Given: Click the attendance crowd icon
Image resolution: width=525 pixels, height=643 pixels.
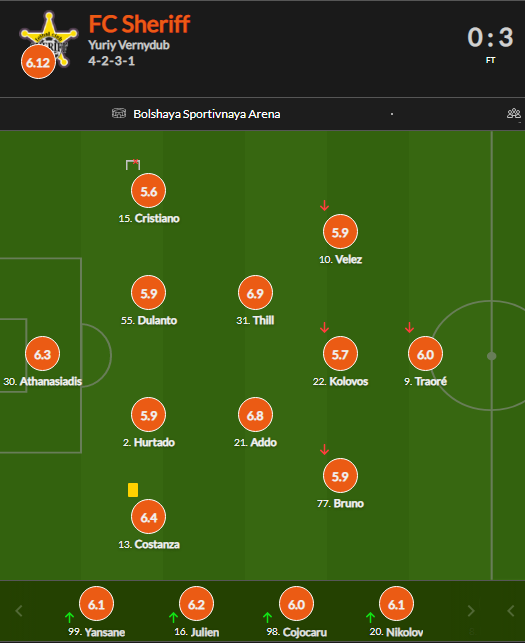Looking at the screenshot, I should click(x=514, y=113).
